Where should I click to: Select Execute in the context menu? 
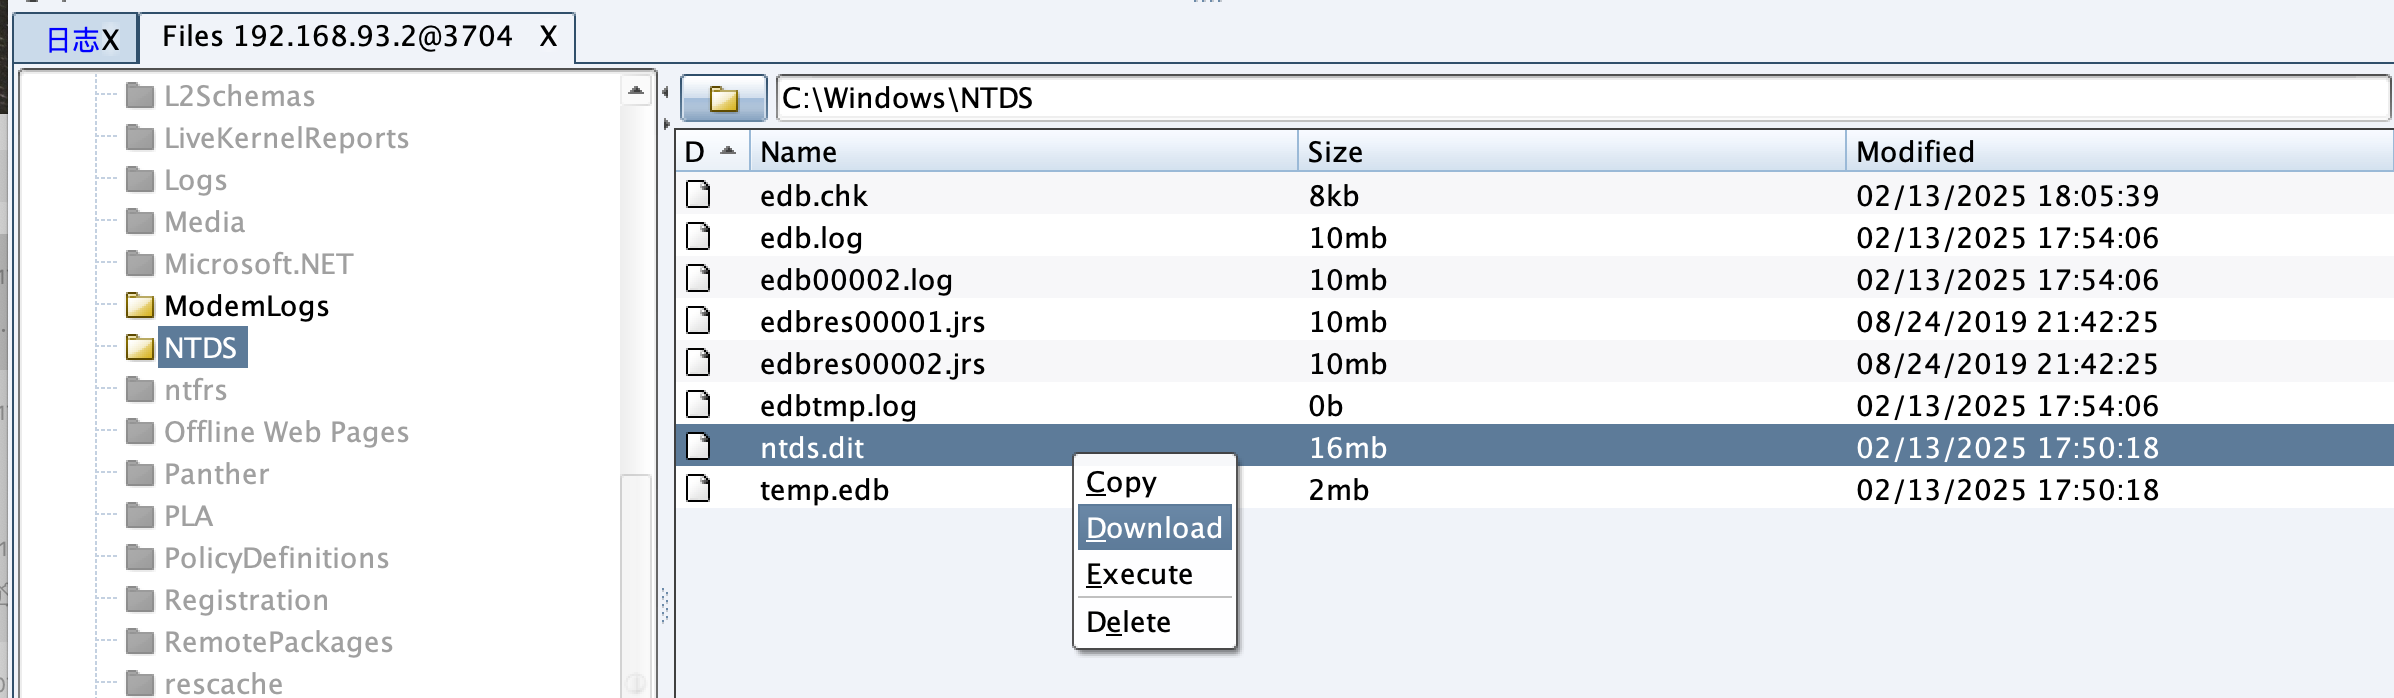point(1139,574)
